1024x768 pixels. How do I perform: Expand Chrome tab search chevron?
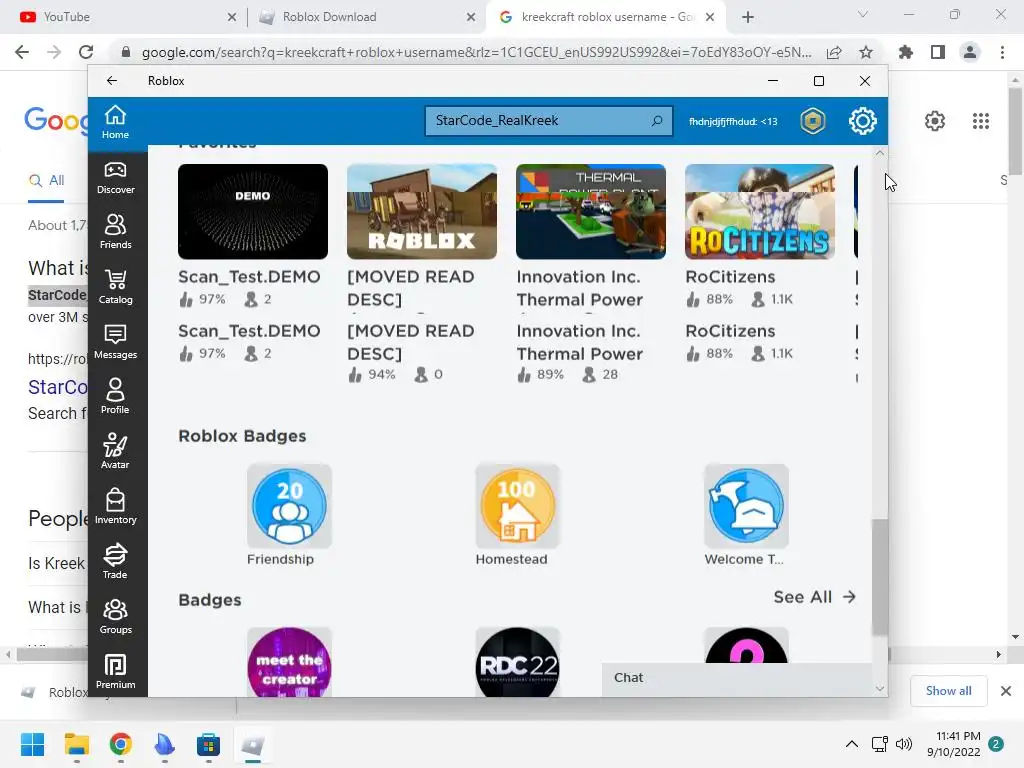863,14
